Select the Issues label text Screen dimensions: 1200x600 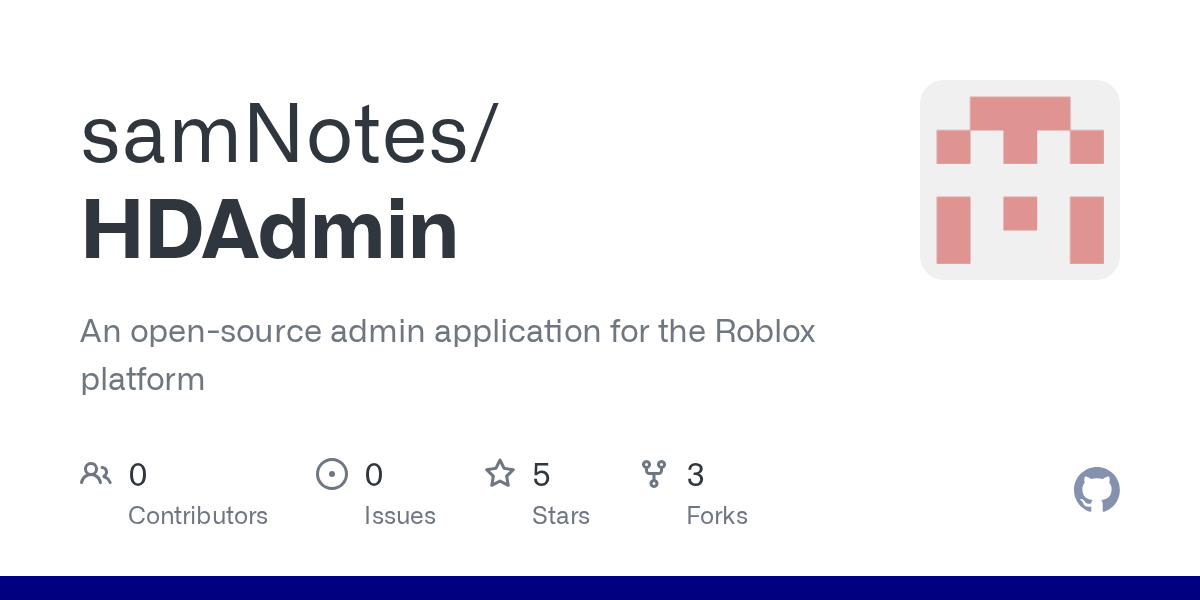click(x=400, y=516)
